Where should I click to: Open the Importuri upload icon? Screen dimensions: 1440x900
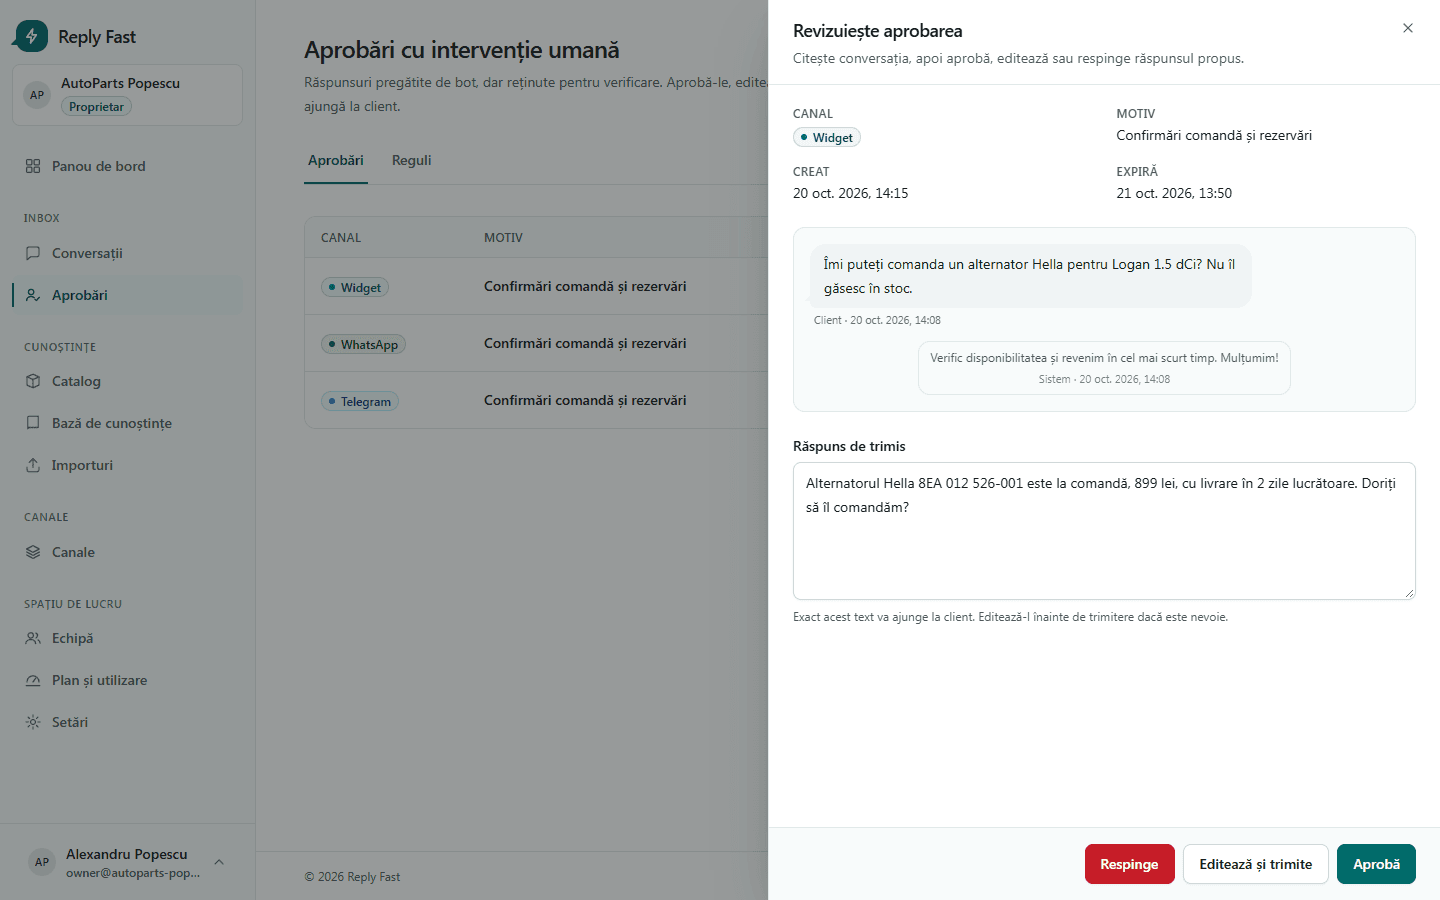tap(33, 465)
